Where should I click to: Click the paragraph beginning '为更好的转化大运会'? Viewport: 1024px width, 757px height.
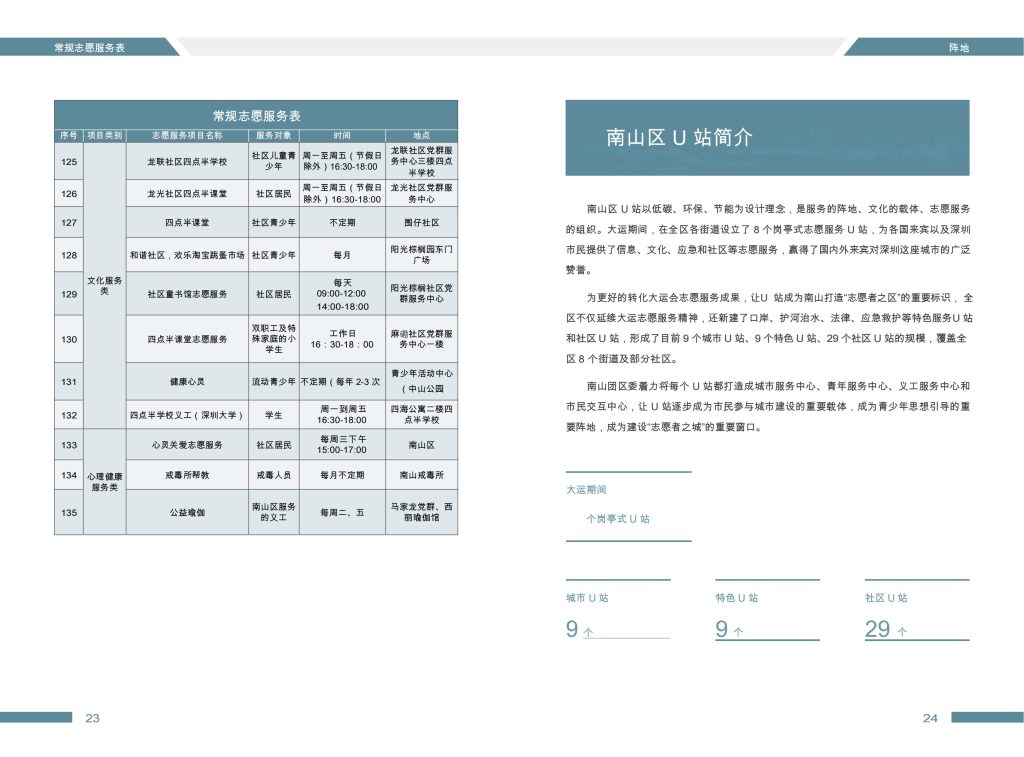[x=769, y=328]
